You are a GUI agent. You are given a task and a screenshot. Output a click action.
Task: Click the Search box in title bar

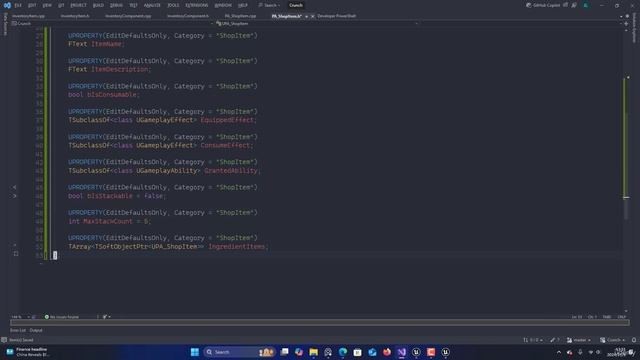pyautogui.click(x=269, y=5)
